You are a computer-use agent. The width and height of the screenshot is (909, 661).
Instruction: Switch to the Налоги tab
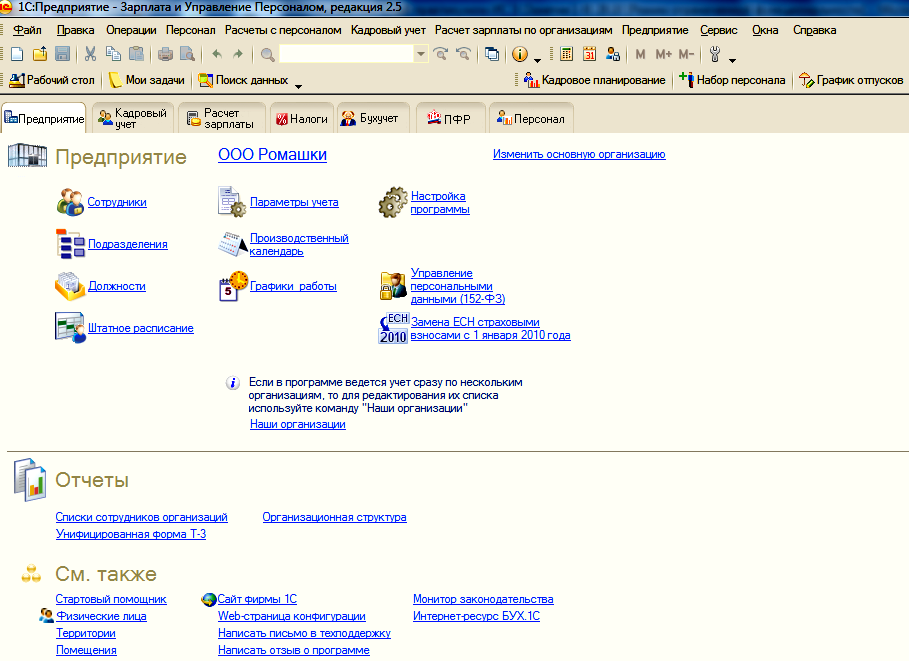[x=302, y=118]
